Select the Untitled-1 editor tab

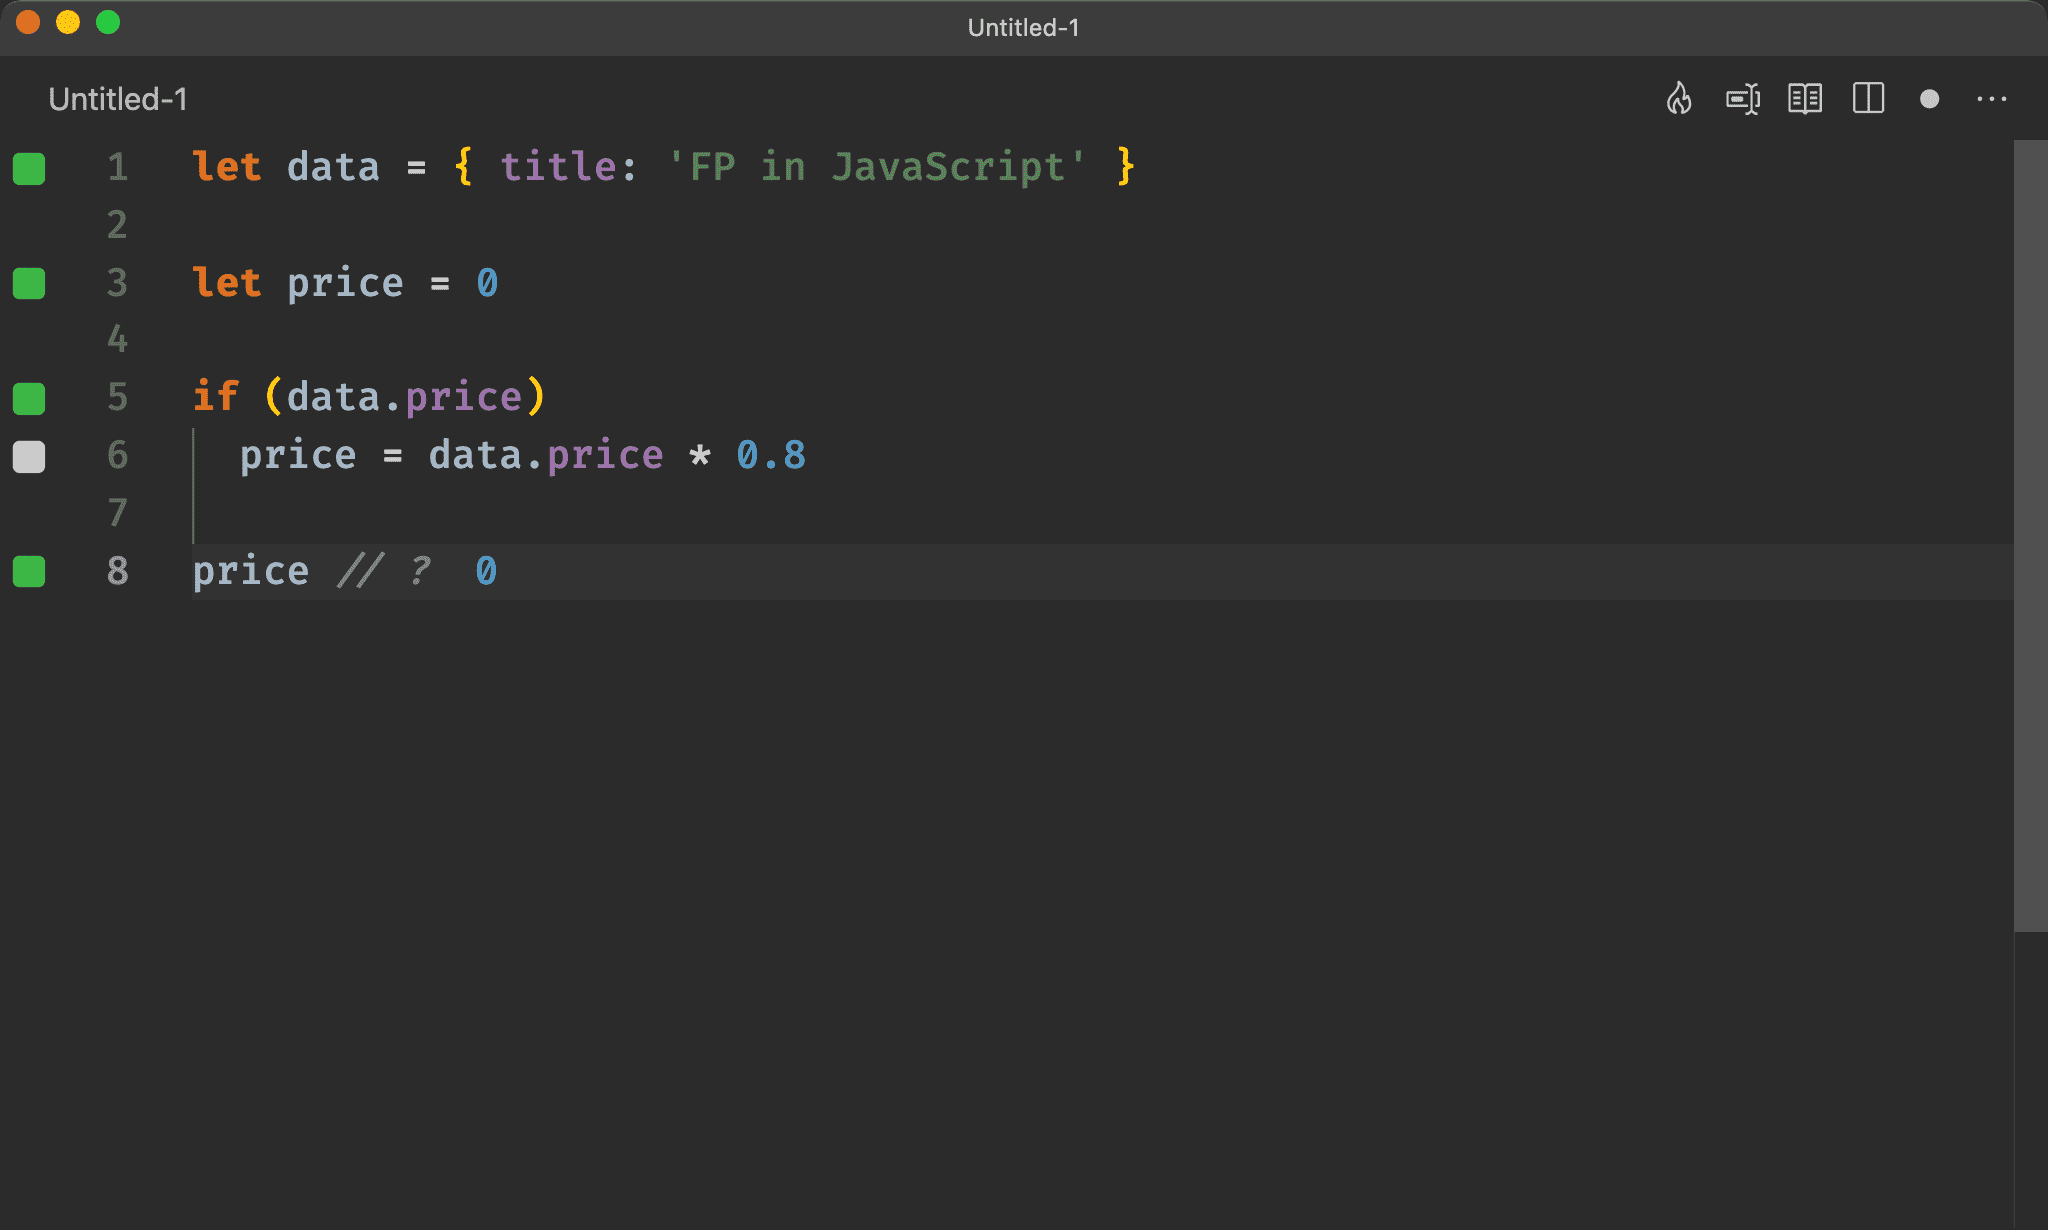pos(118,99)
